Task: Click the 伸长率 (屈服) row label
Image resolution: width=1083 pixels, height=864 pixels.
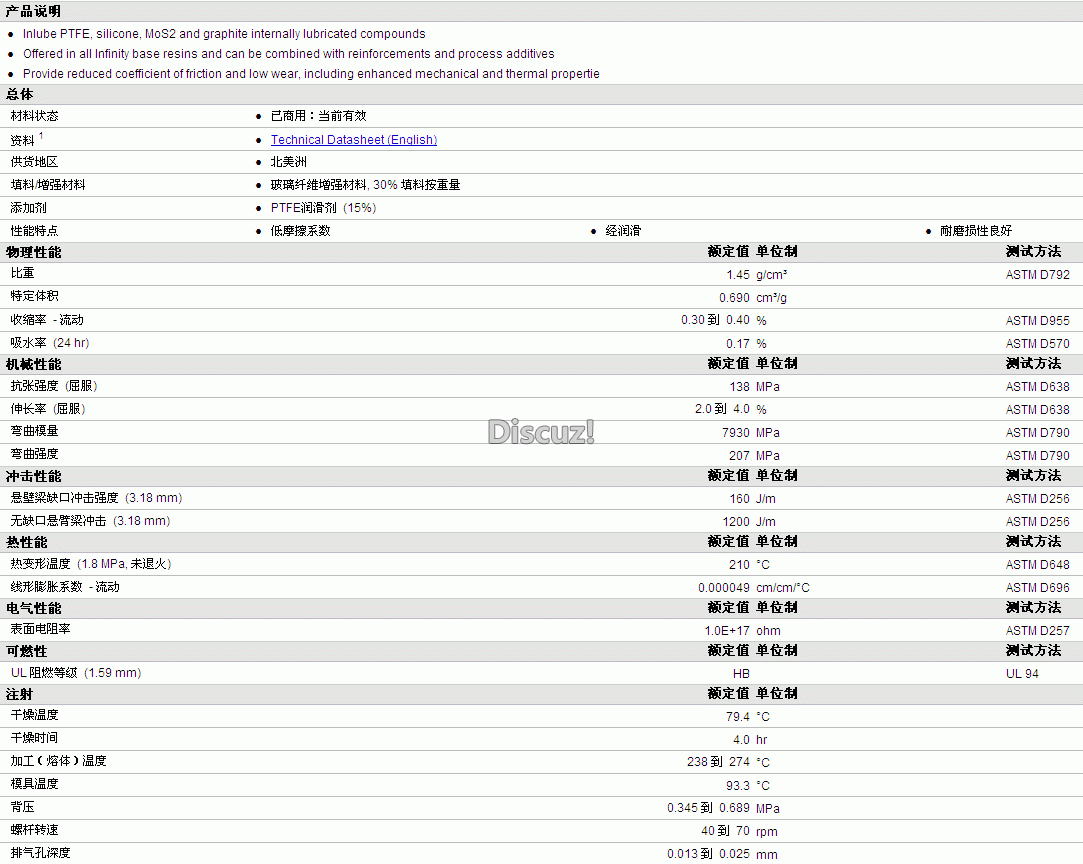Action: [x=48, y=409]
